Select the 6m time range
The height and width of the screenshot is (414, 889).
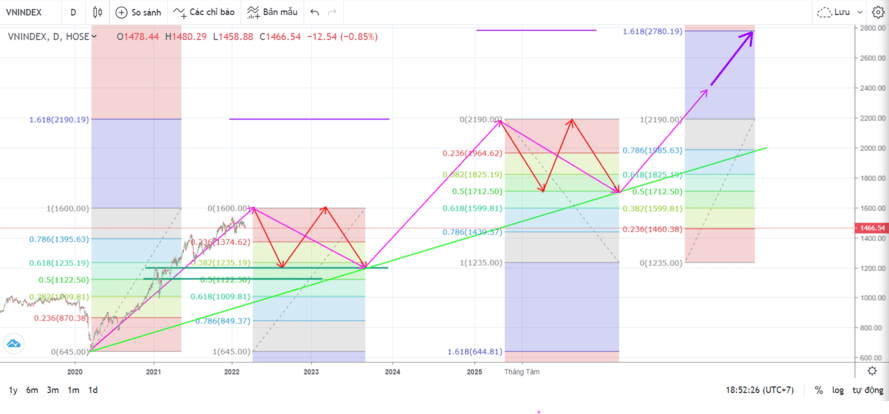click(x=32, y=390)
